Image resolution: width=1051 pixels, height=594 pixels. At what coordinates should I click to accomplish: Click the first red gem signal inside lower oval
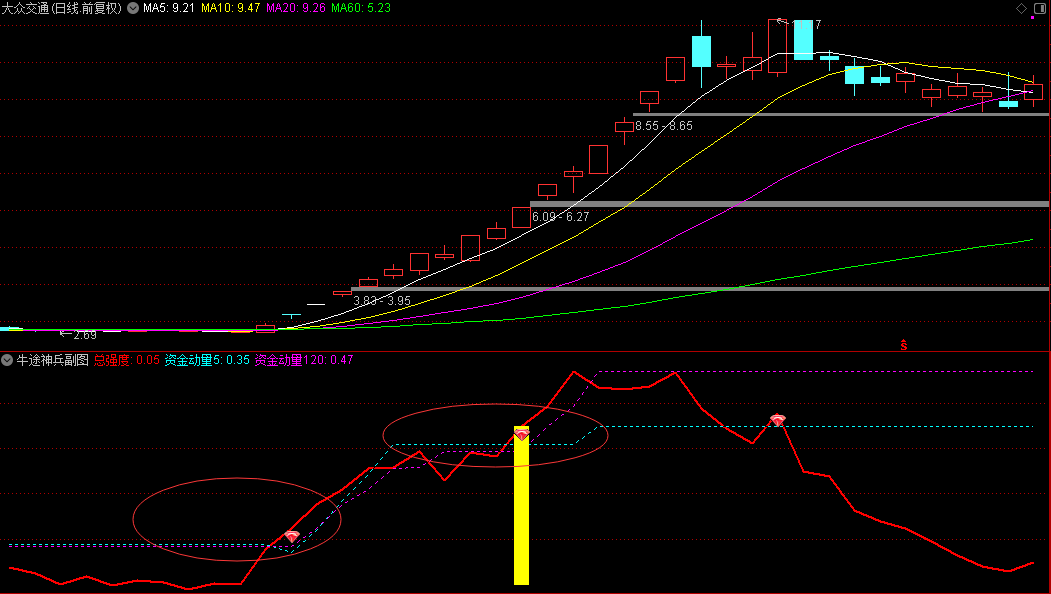pos(292,536)
